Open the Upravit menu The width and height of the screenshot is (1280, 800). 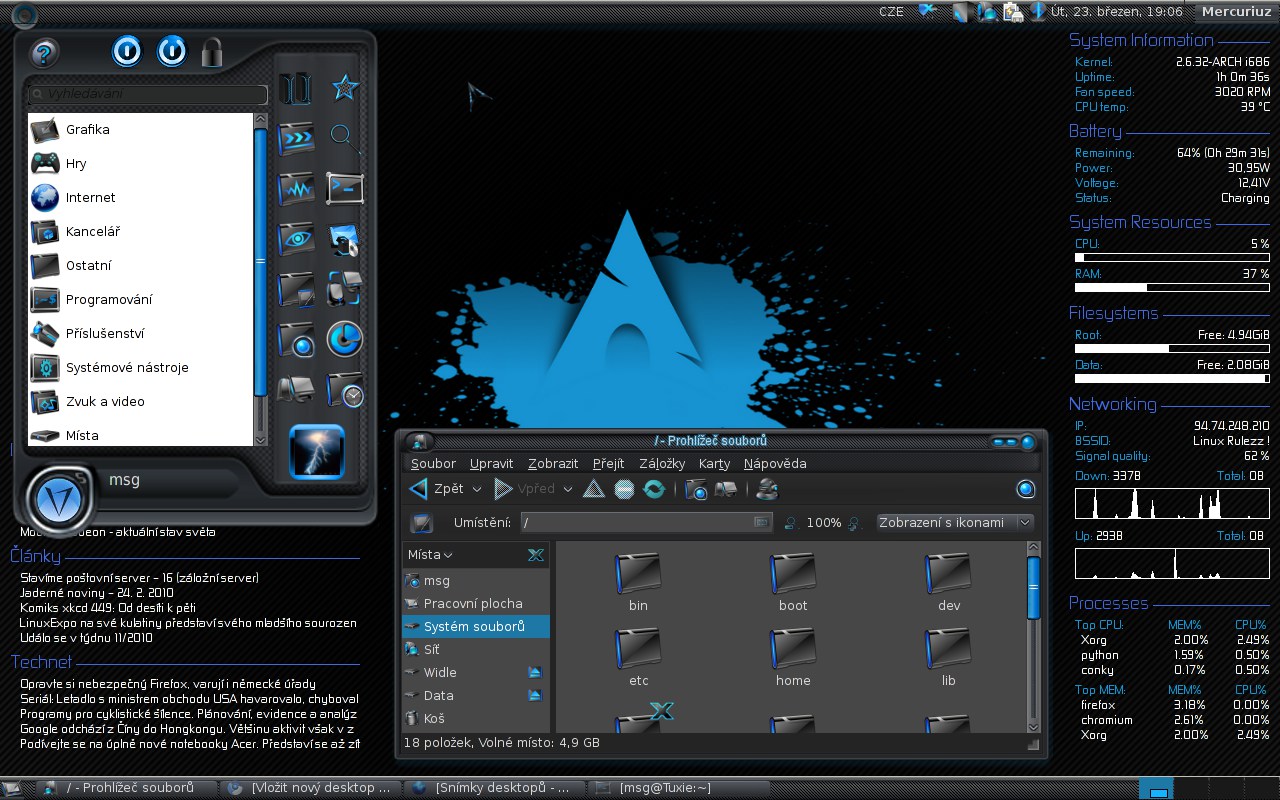click(x=491, y=463)
